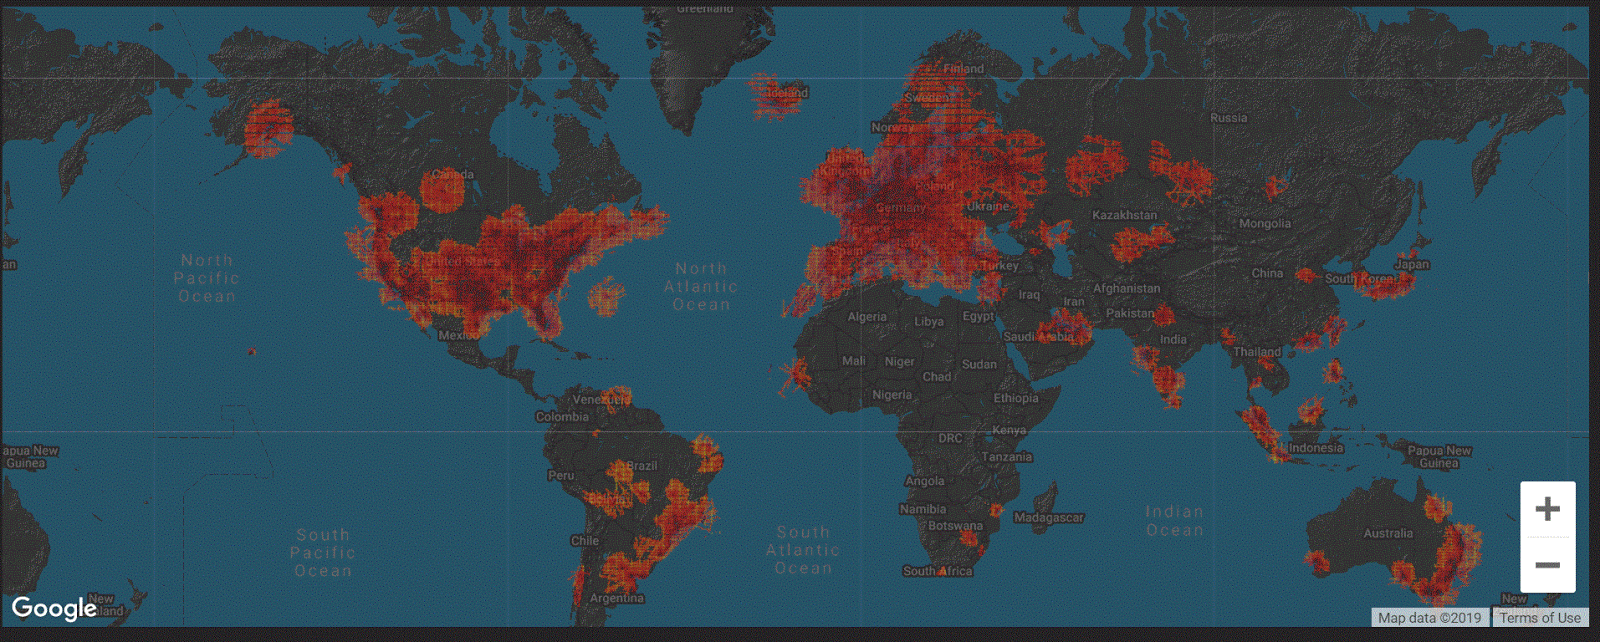Click the Pakistan country label

pyautogui.click(x=1130, y=313)
